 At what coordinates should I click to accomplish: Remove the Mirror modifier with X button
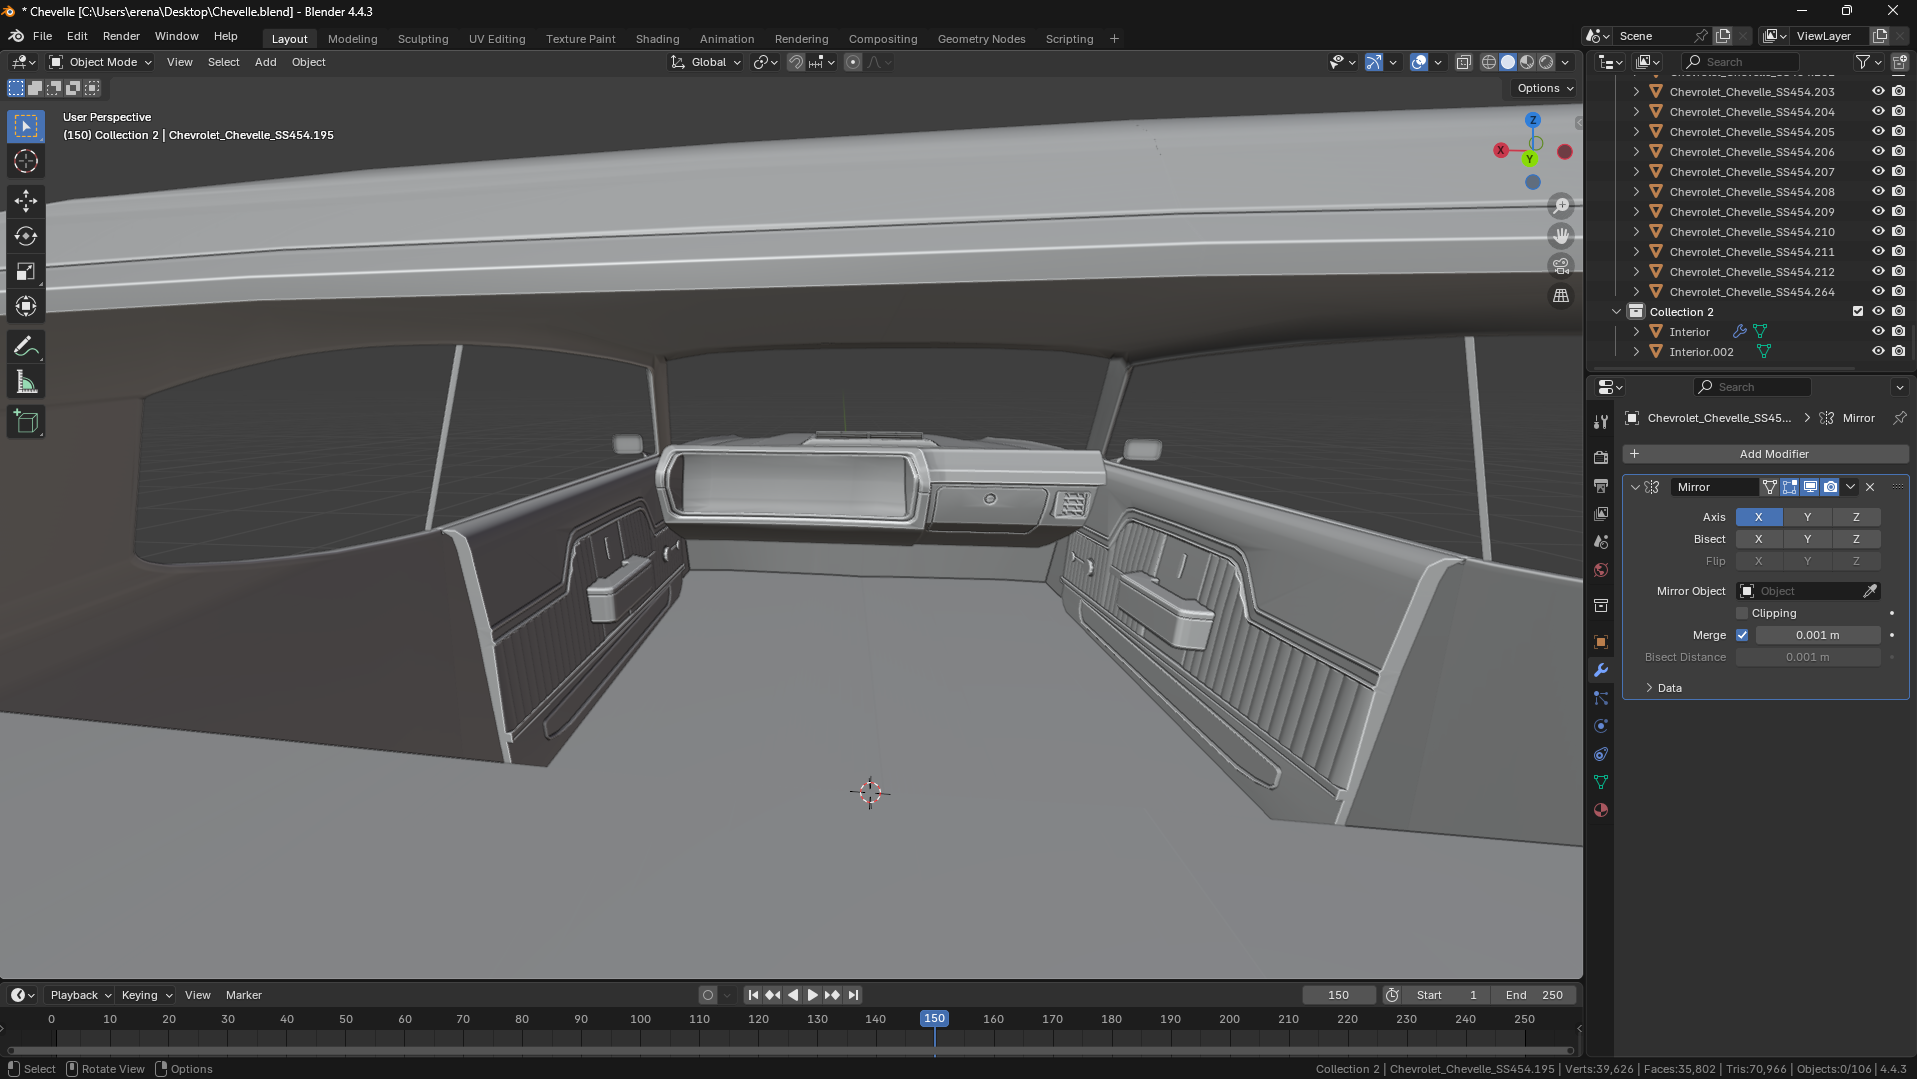[x=1870, y=487]
